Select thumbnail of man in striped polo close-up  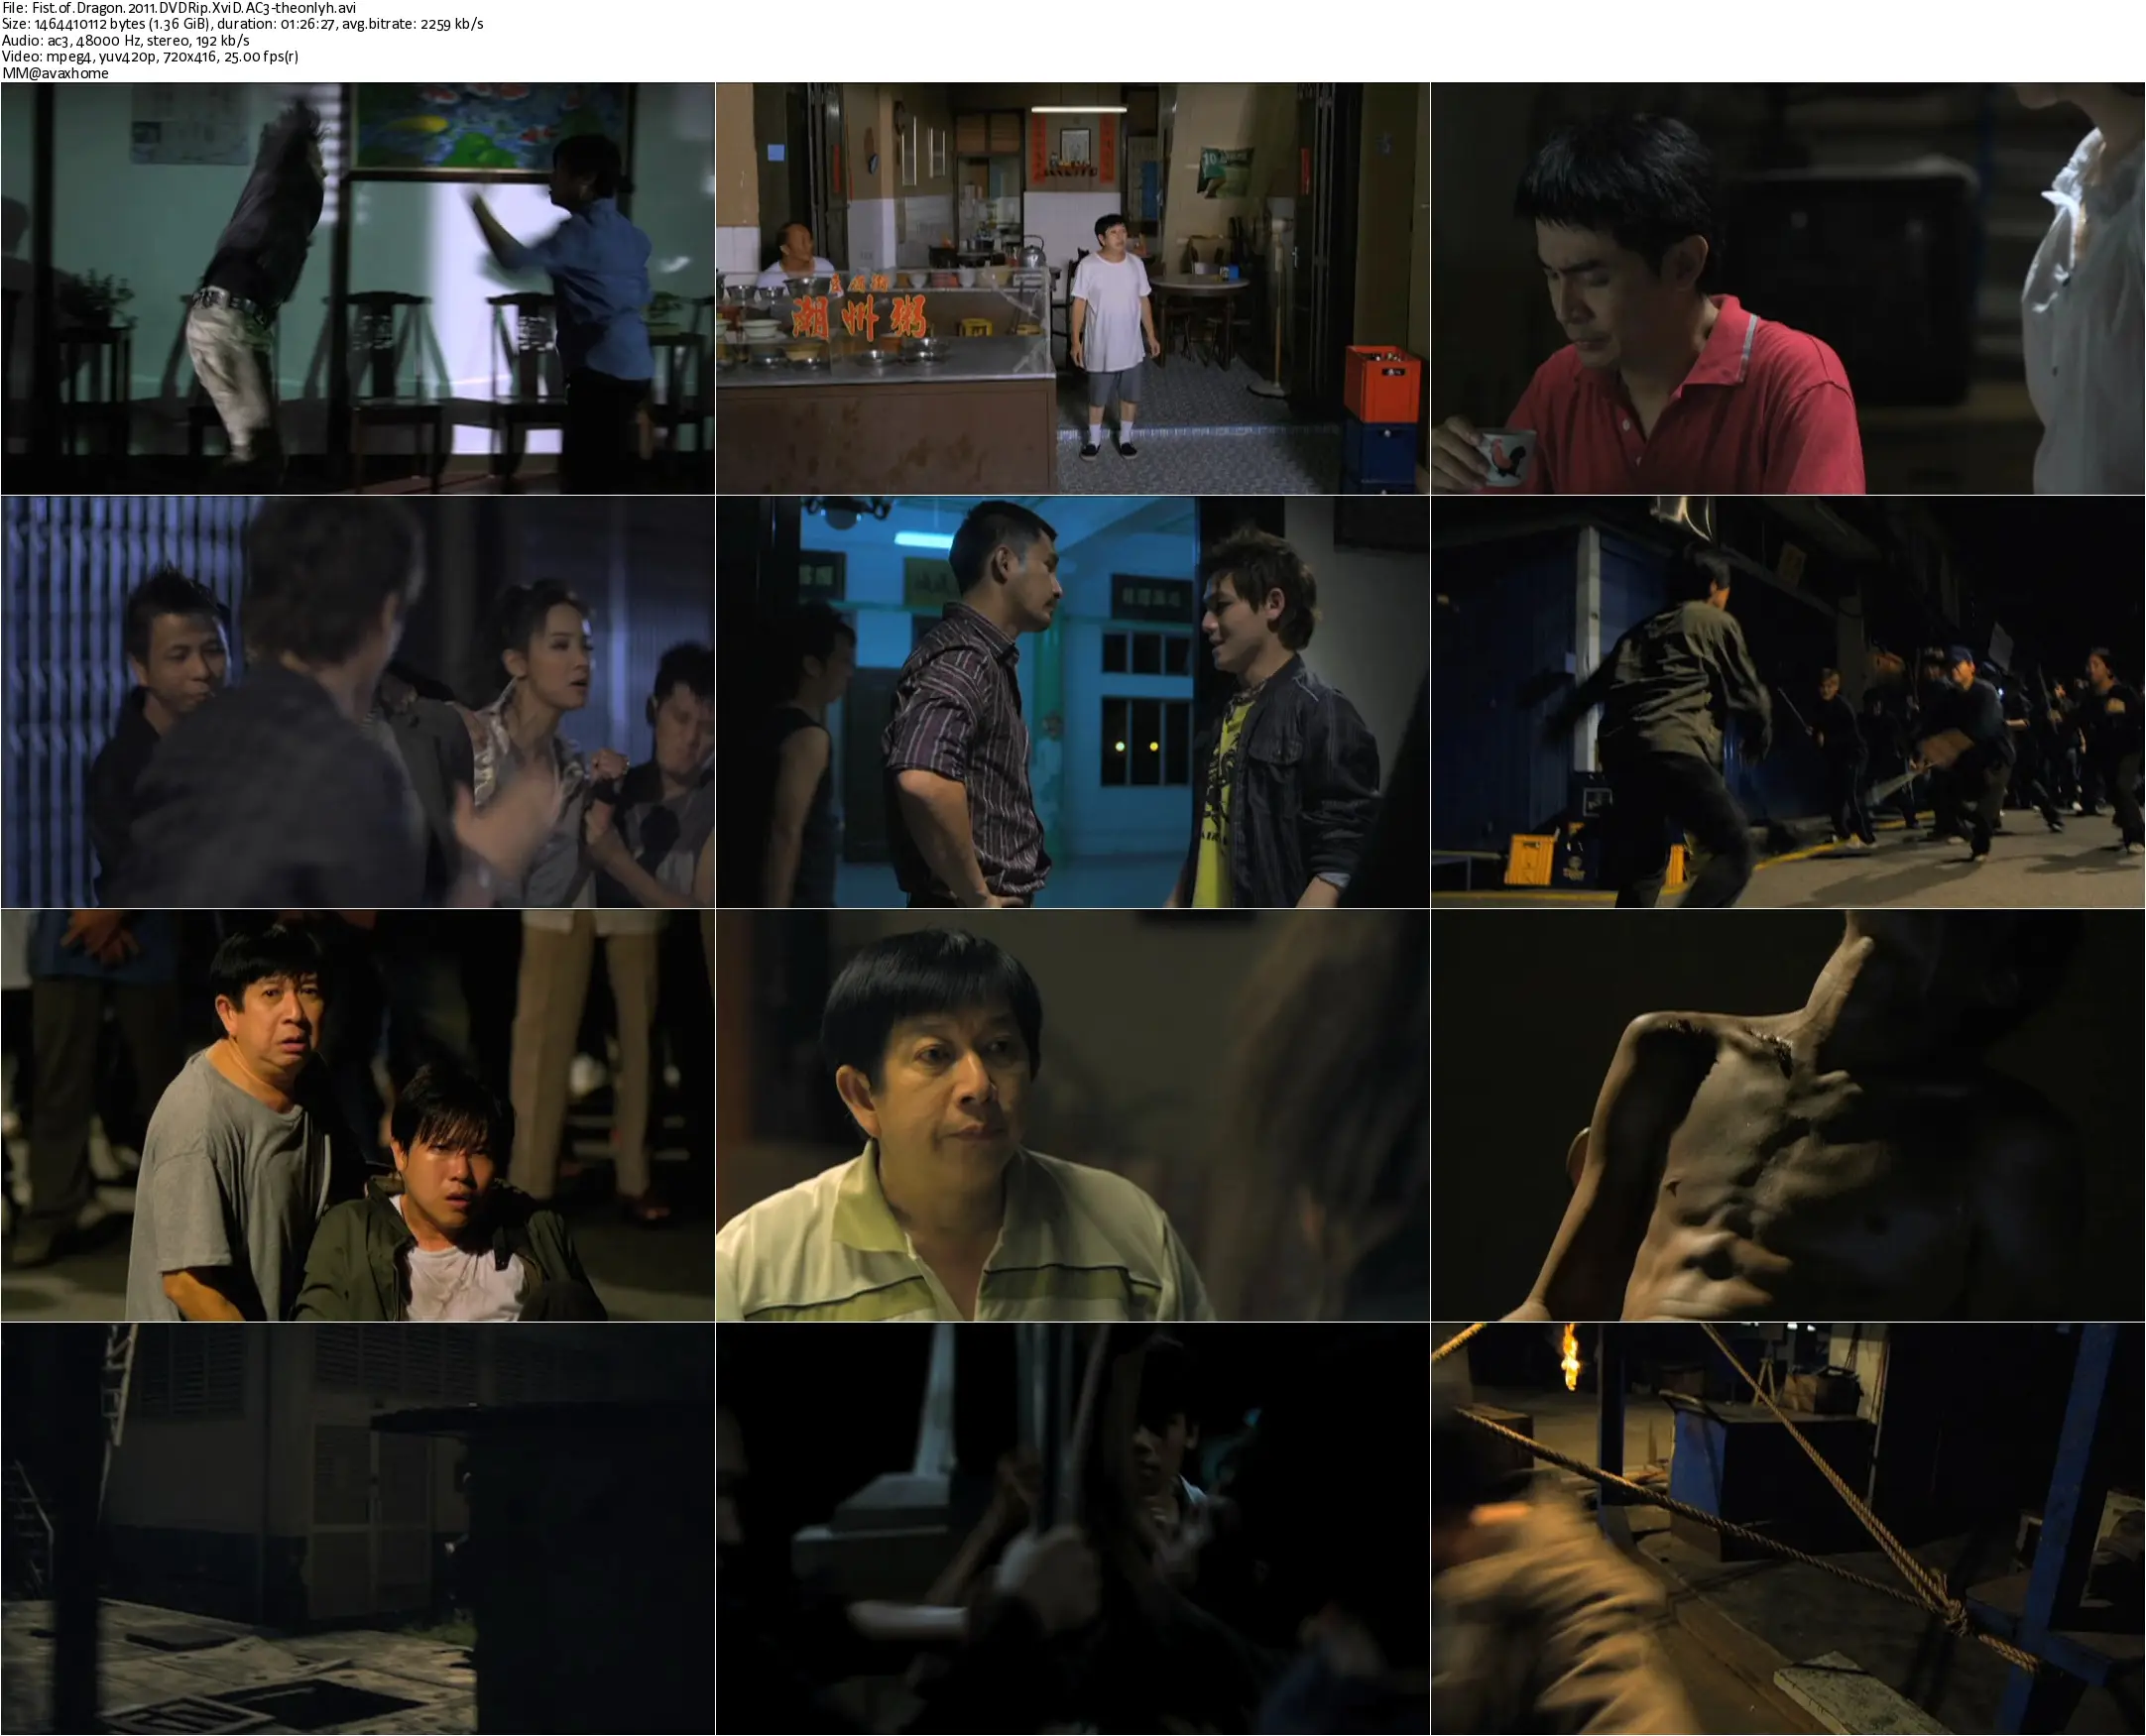pyautogui.click(x=1073, y=1115)
